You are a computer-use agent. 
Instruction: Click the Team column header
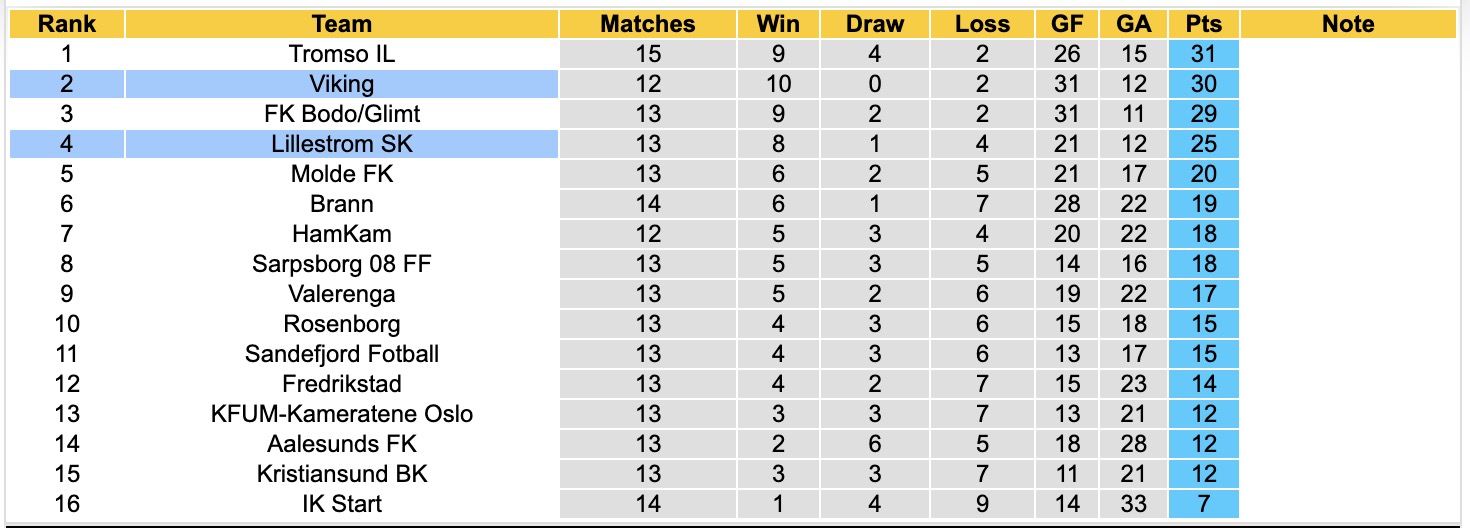341,24
